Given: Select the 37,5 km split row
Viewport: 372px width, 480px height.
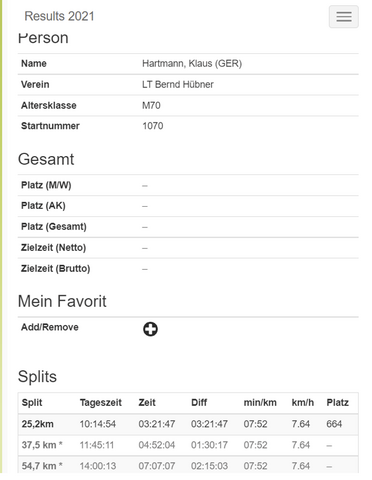Looking at the screenshot, I should 188,445.
